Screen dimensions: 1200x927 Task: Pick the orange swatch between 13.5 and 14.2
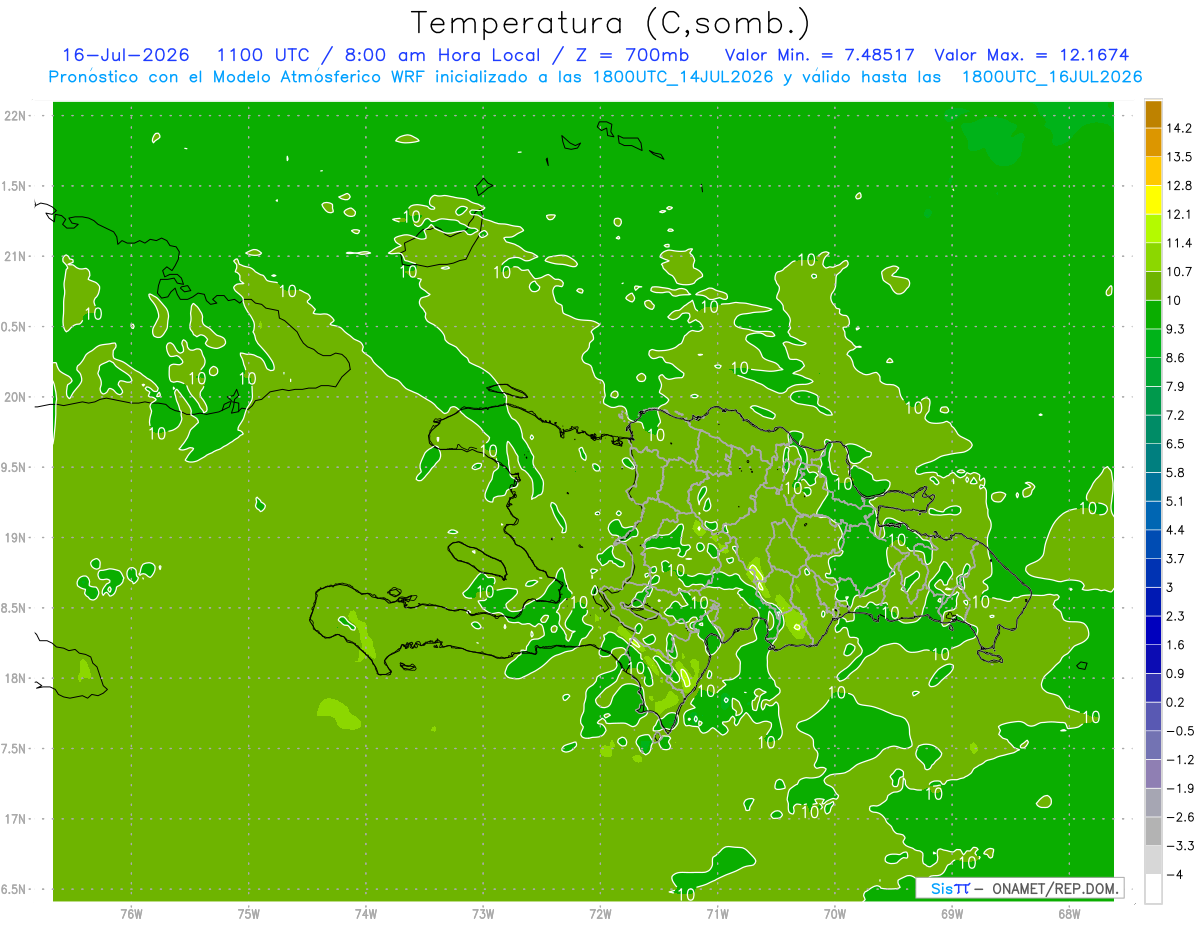coord(1153,142)
